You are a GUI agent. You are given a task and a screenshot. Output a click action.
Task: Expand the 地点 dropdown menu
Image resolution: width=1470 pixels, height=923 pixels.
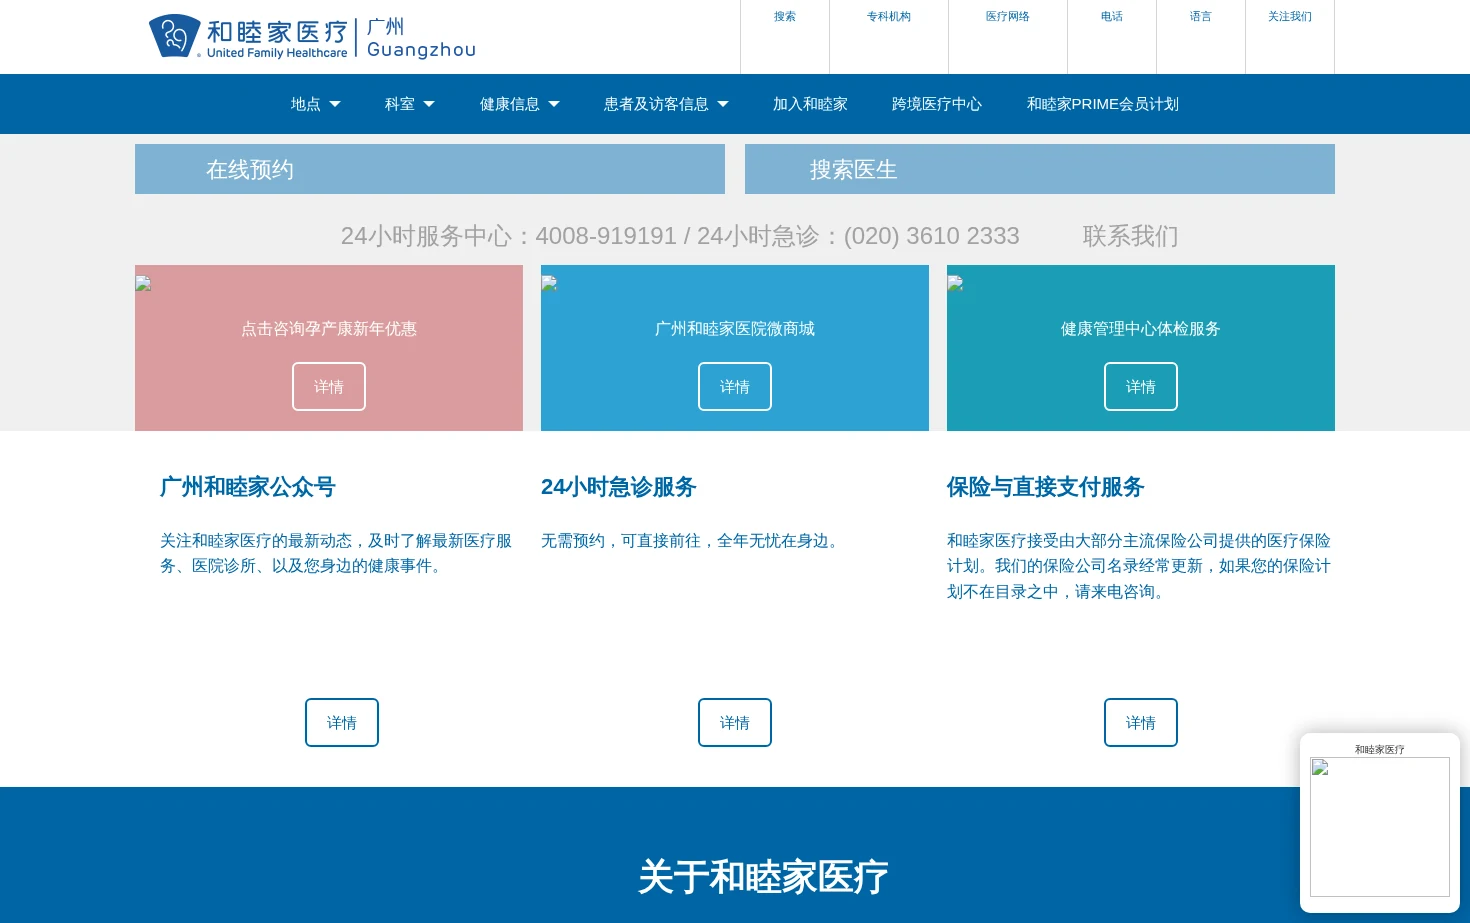pyautogui.click(x=316, y=104)
